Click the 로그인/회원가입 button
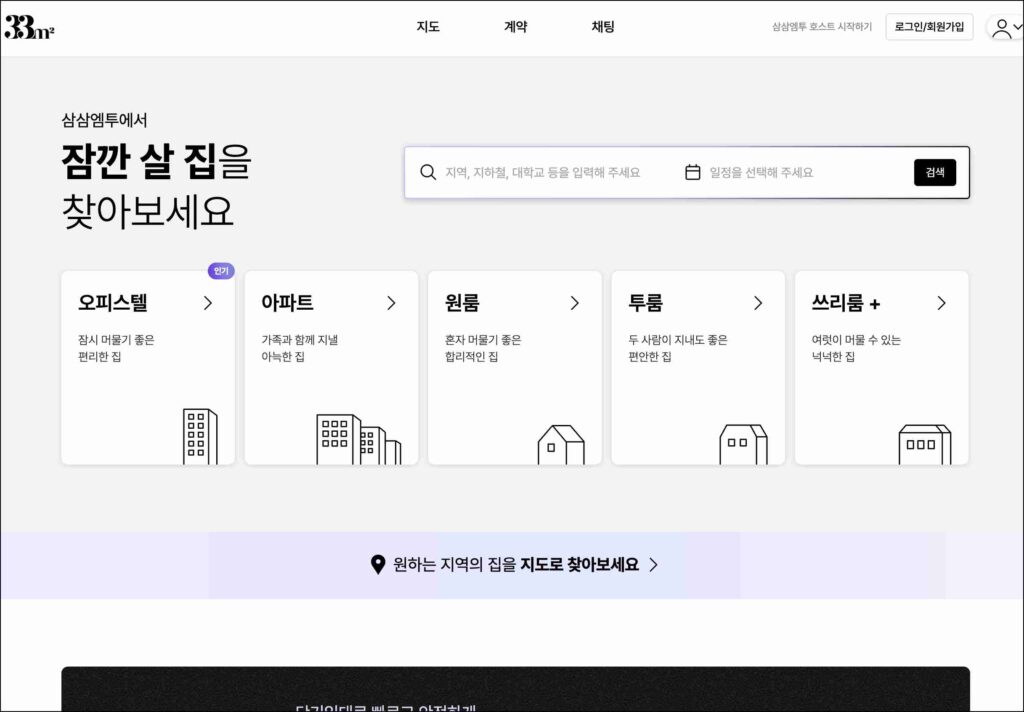Viewport: 1024px width, 712px height. (x=929, y=27)
